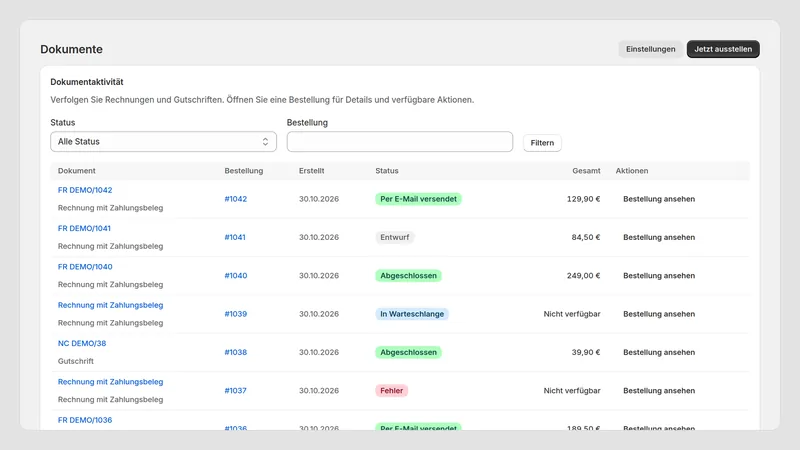Click Bestellung ansehen for order #1042
The image size is (800, 450).
pyautogui.click(x=659, y=199)
